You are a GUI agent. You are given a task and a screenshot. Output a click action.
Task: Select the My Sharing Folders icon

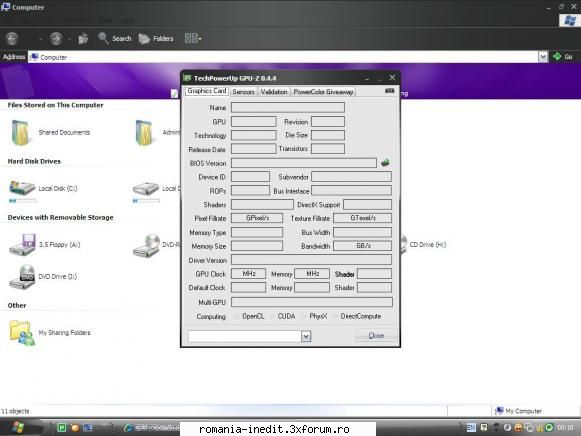[21, 332]
